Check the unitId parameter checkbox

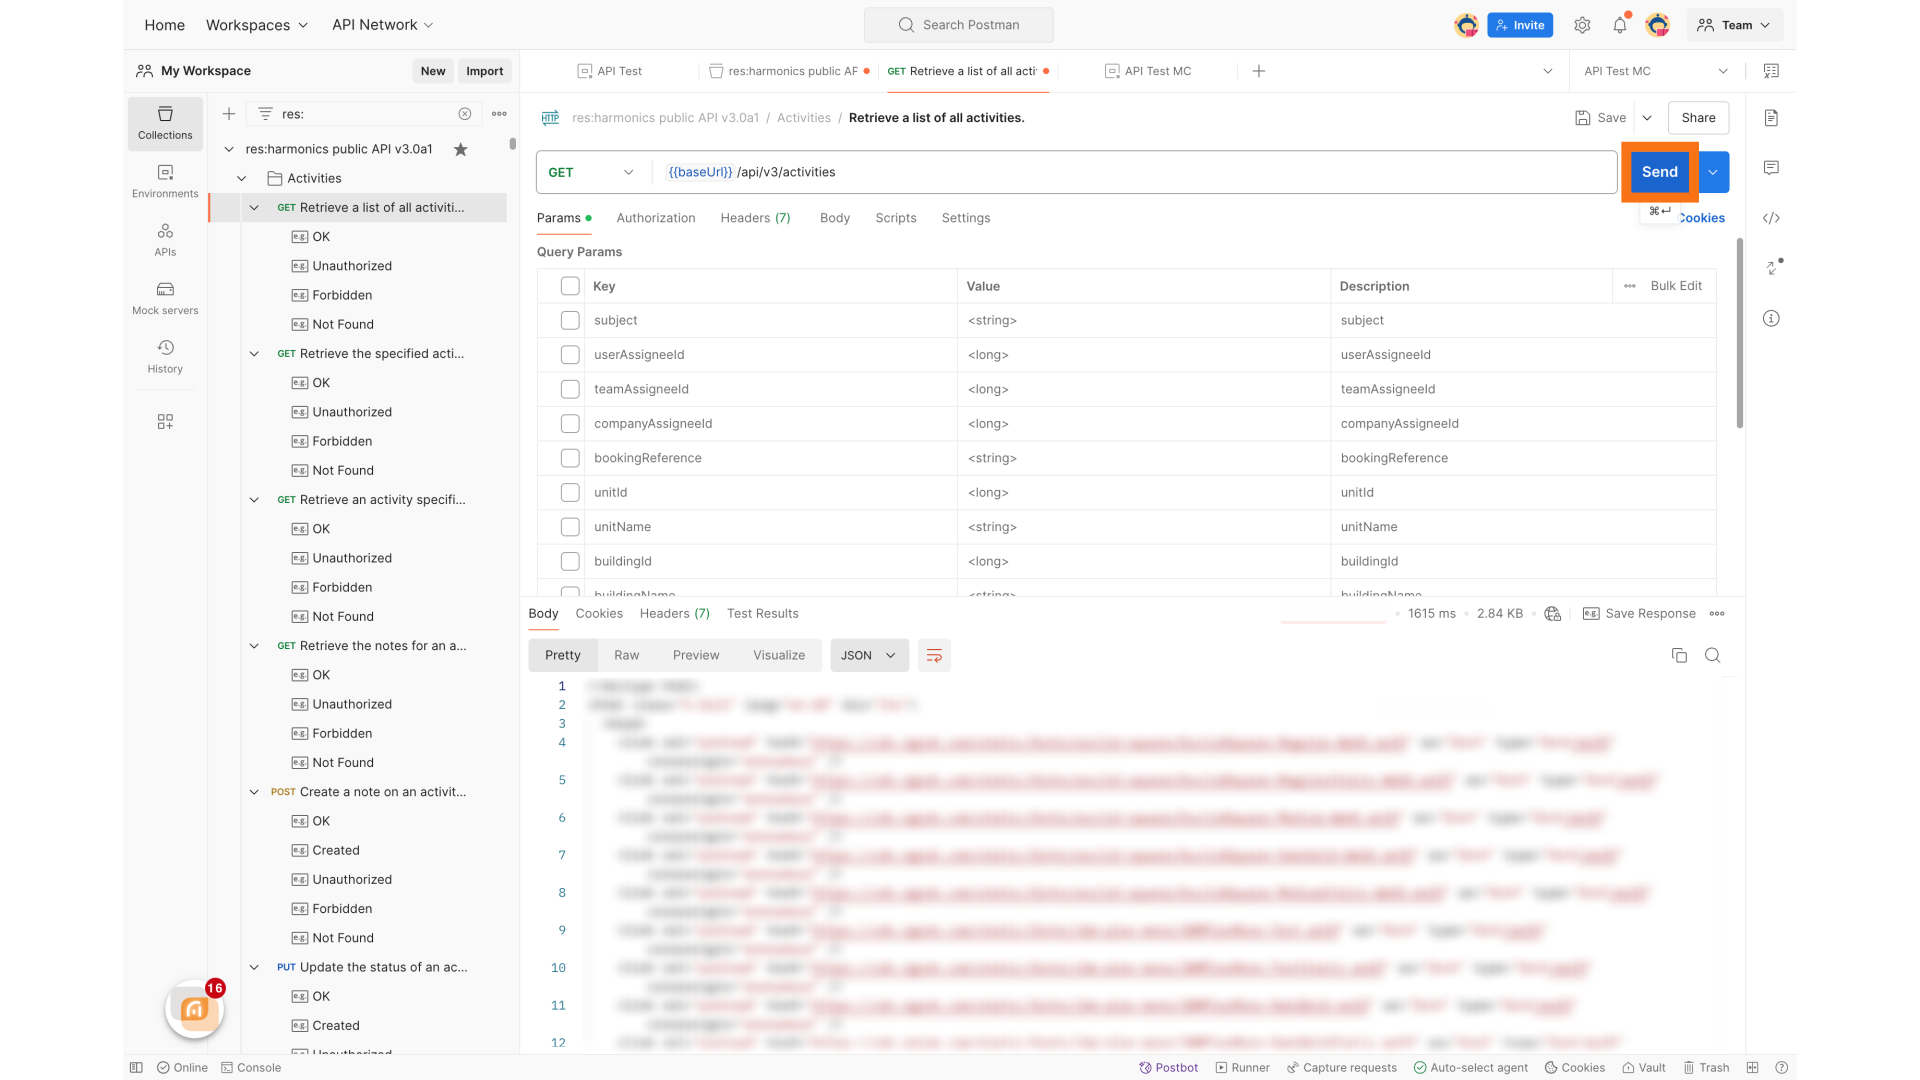570,492
